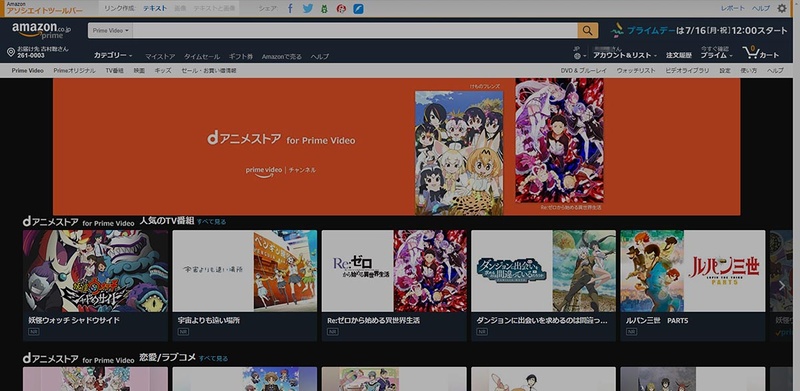Open ギフト券
The image size is (800, 391).
pyautogui.click(x=240, y=57)
